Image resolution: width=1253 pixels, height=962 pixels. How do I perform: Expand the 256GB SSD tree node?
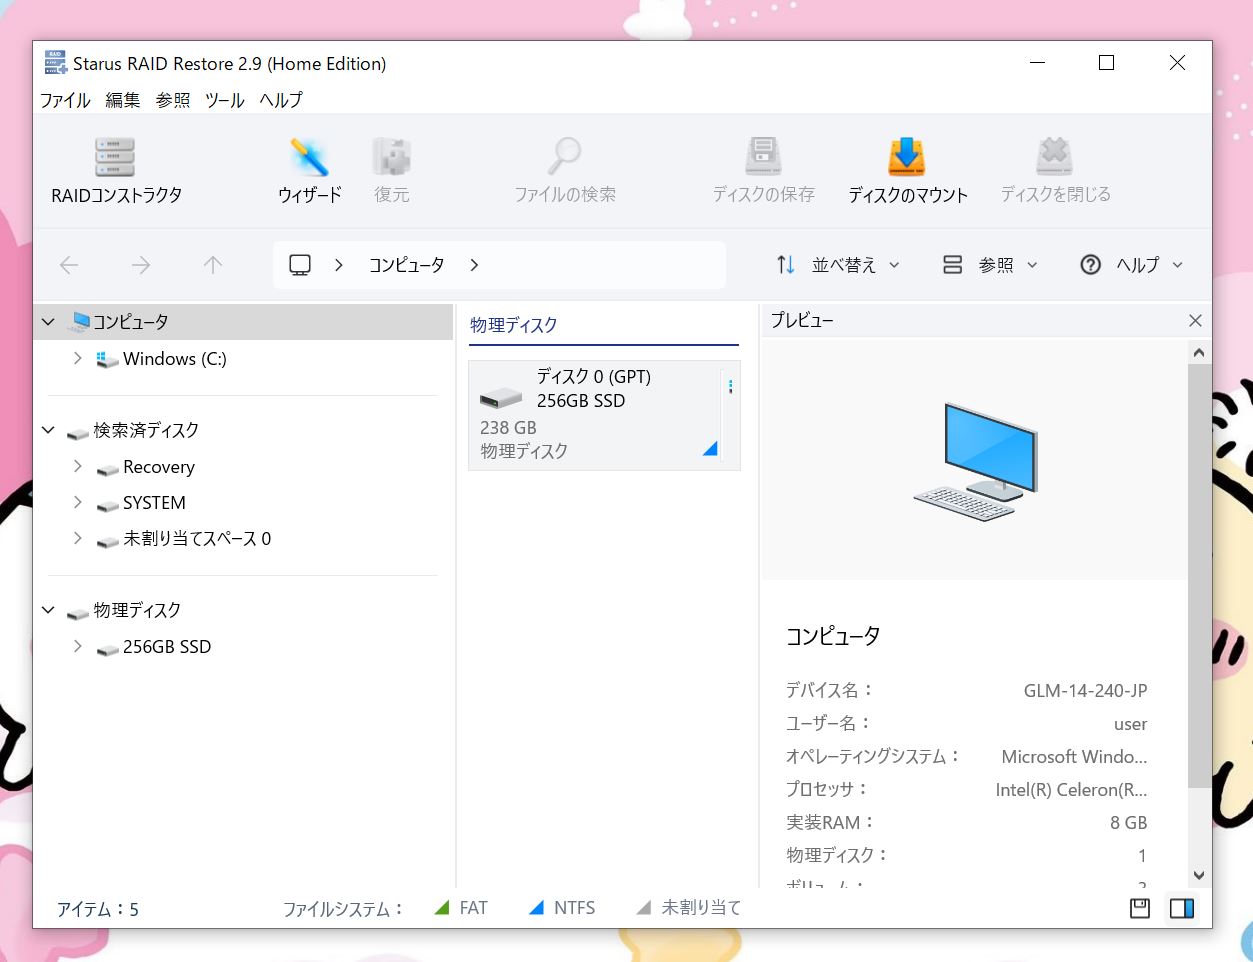point(78,646)
